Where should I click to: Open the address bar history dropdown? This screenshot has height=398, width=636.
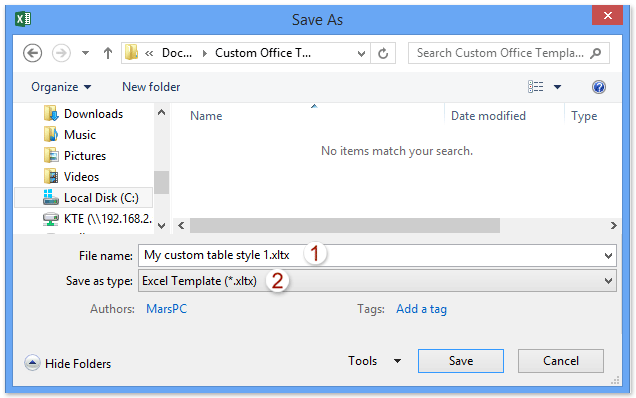pos(361,54)
